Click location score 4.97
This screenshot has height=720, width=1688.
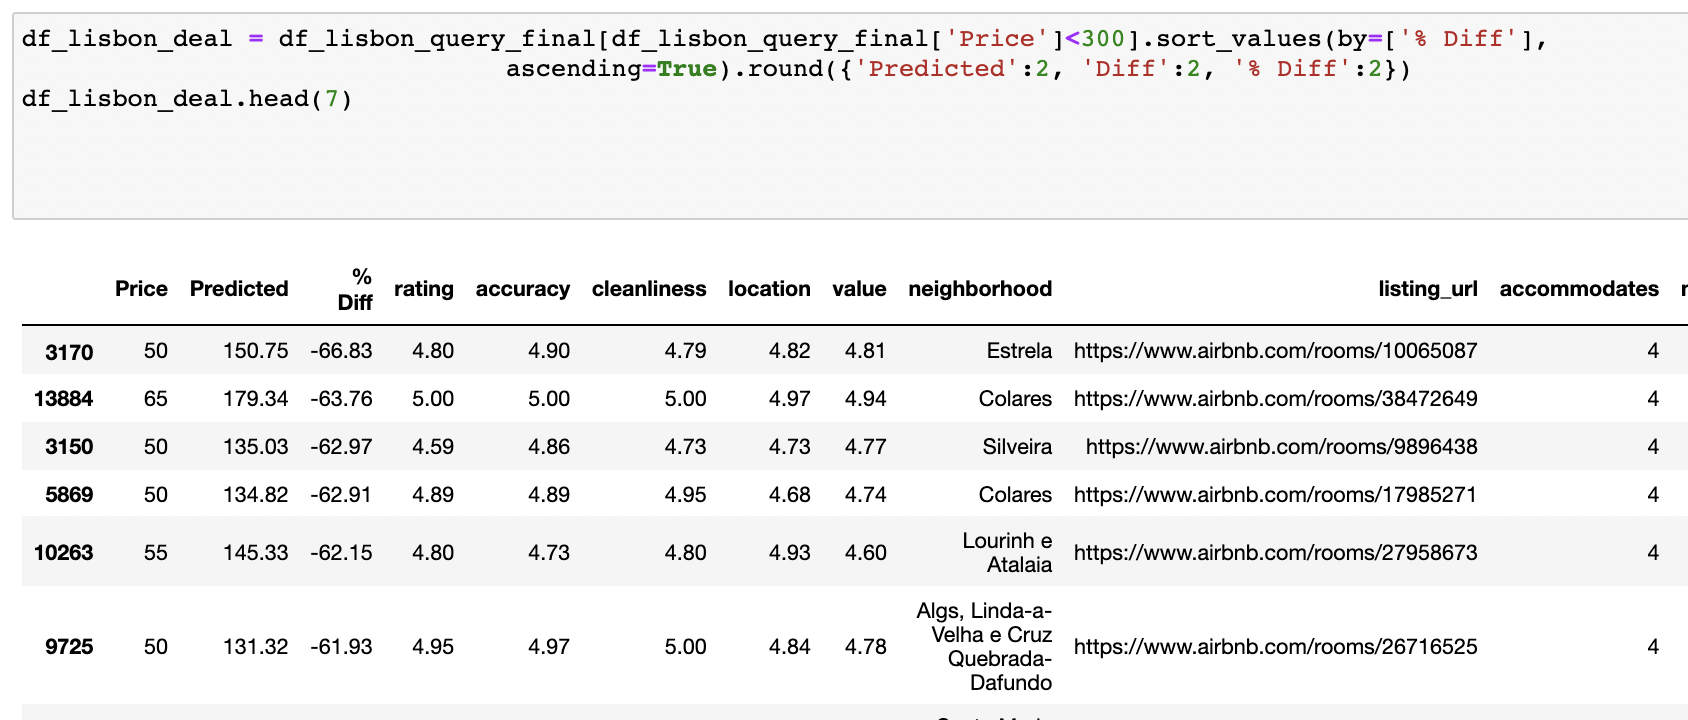click(x=790, y=399)
